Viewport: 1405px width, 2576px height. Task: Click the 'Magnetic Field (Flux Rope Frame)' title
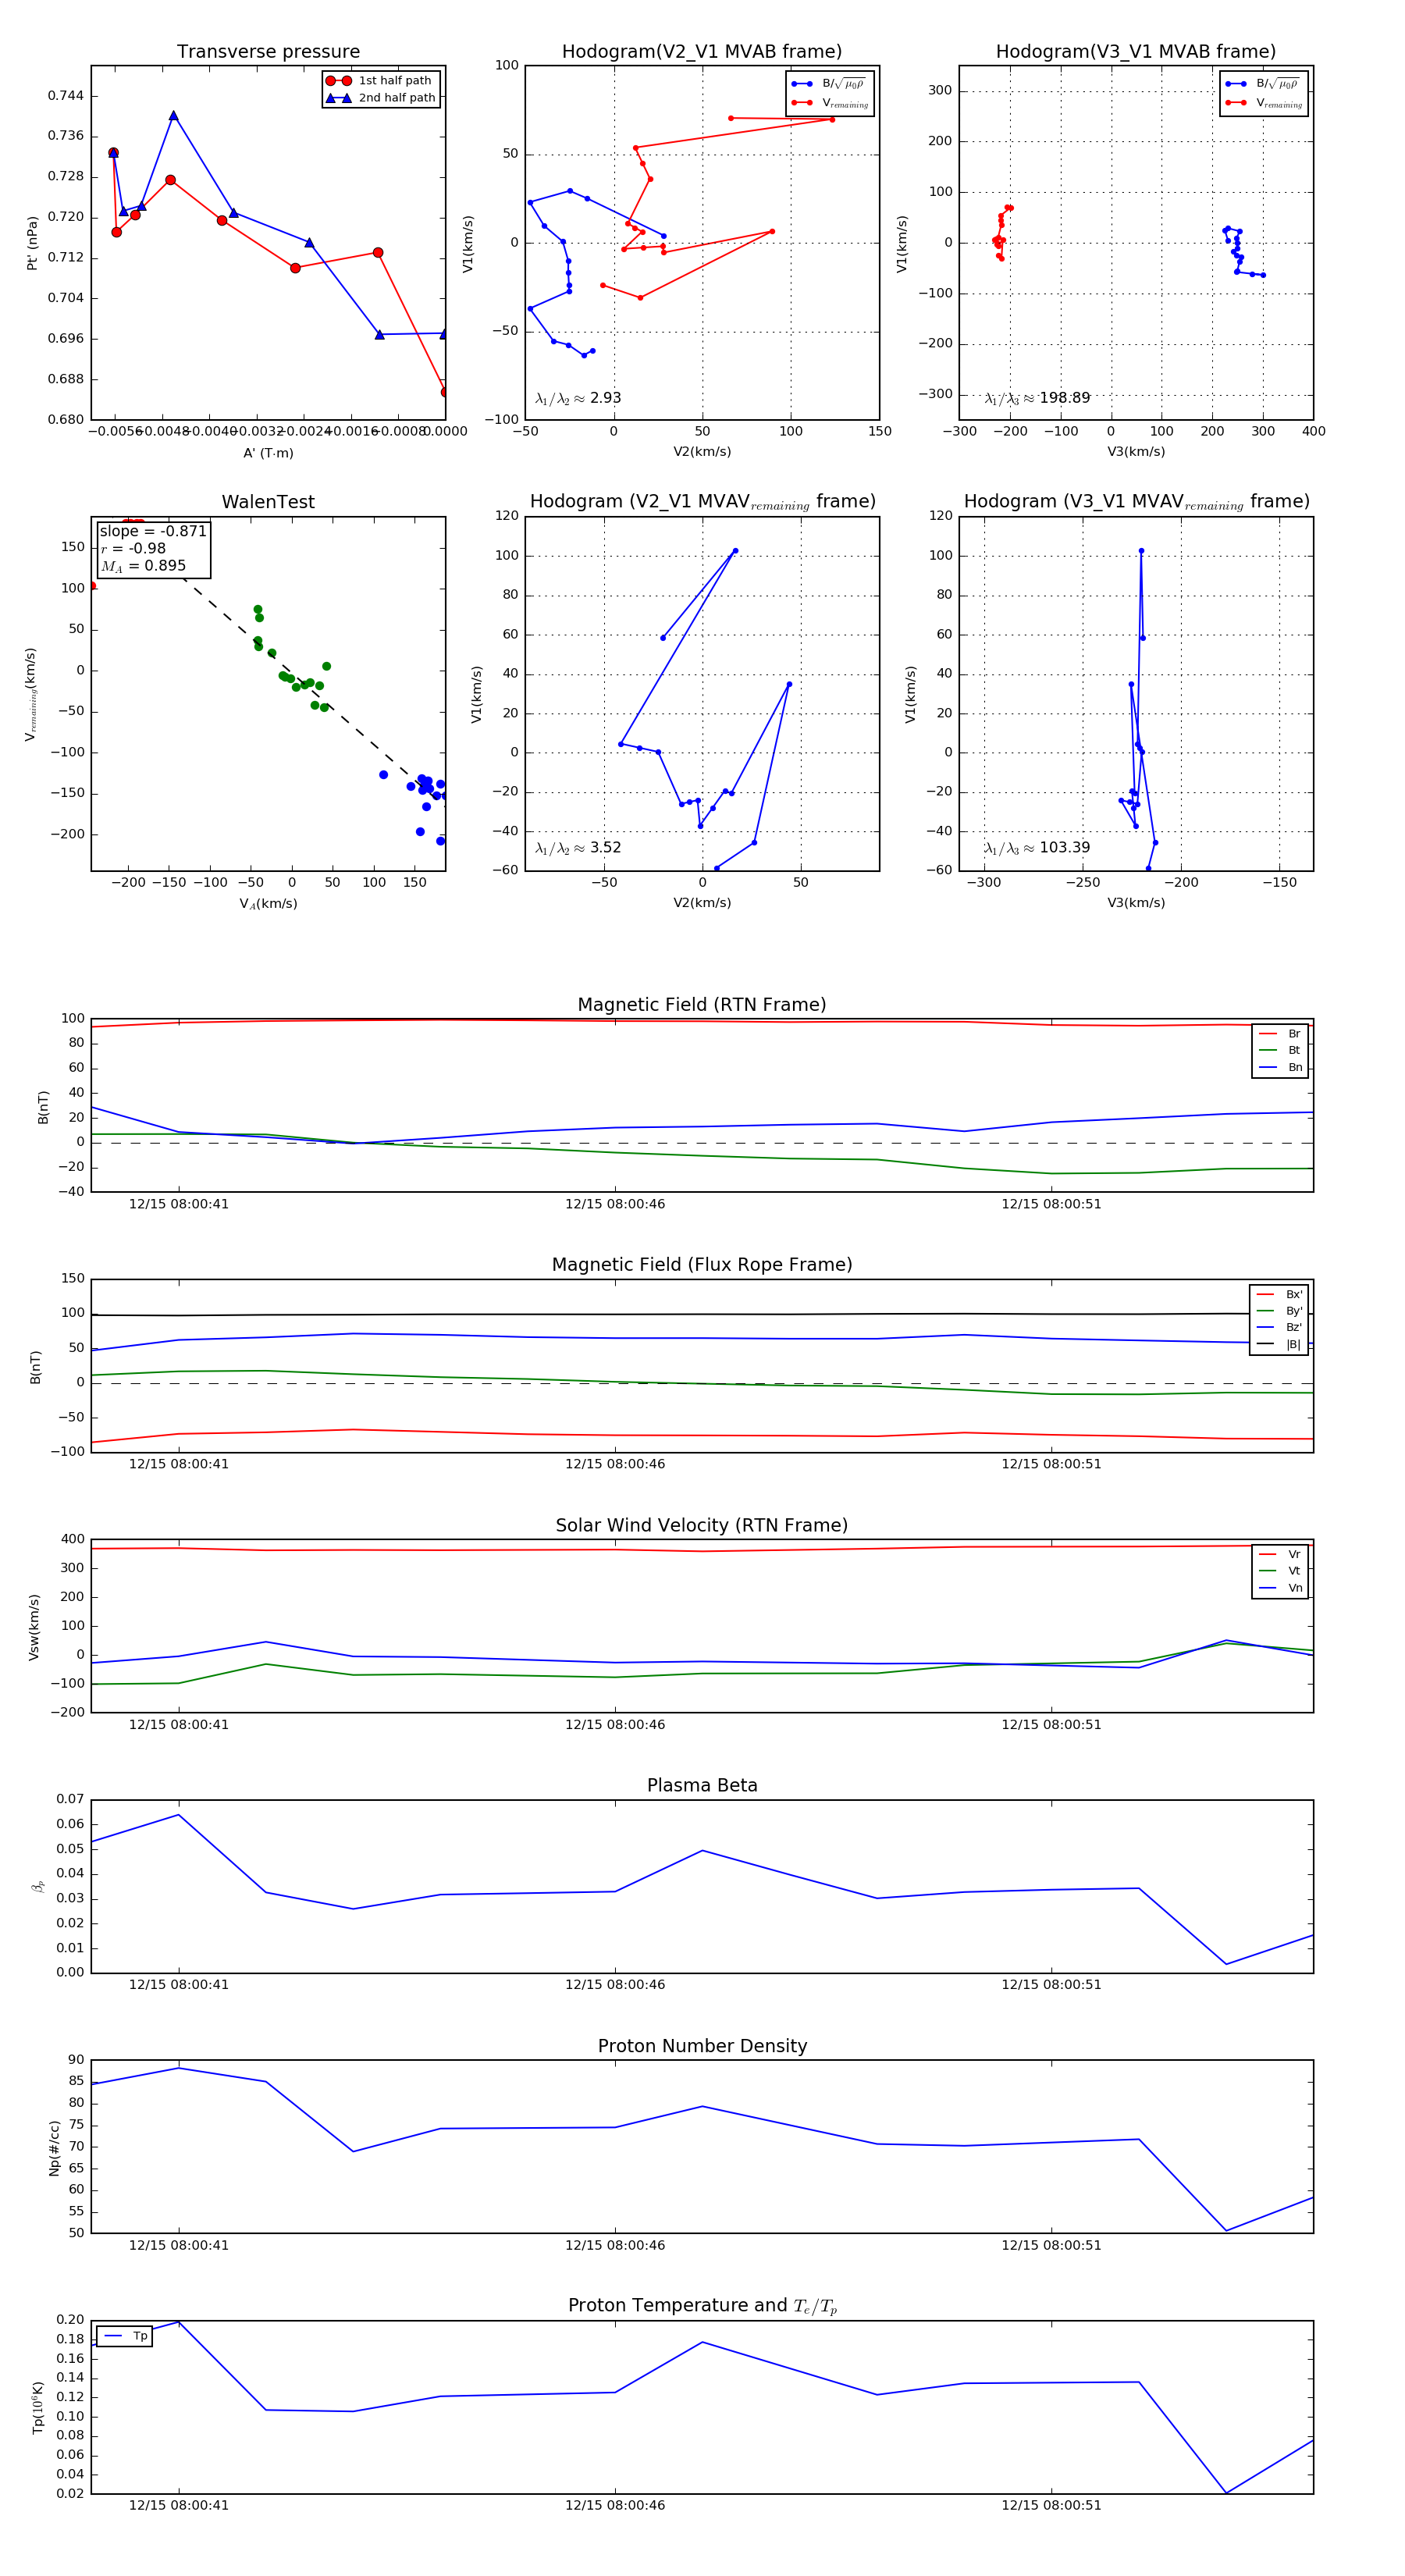(x=702, y=1265)
